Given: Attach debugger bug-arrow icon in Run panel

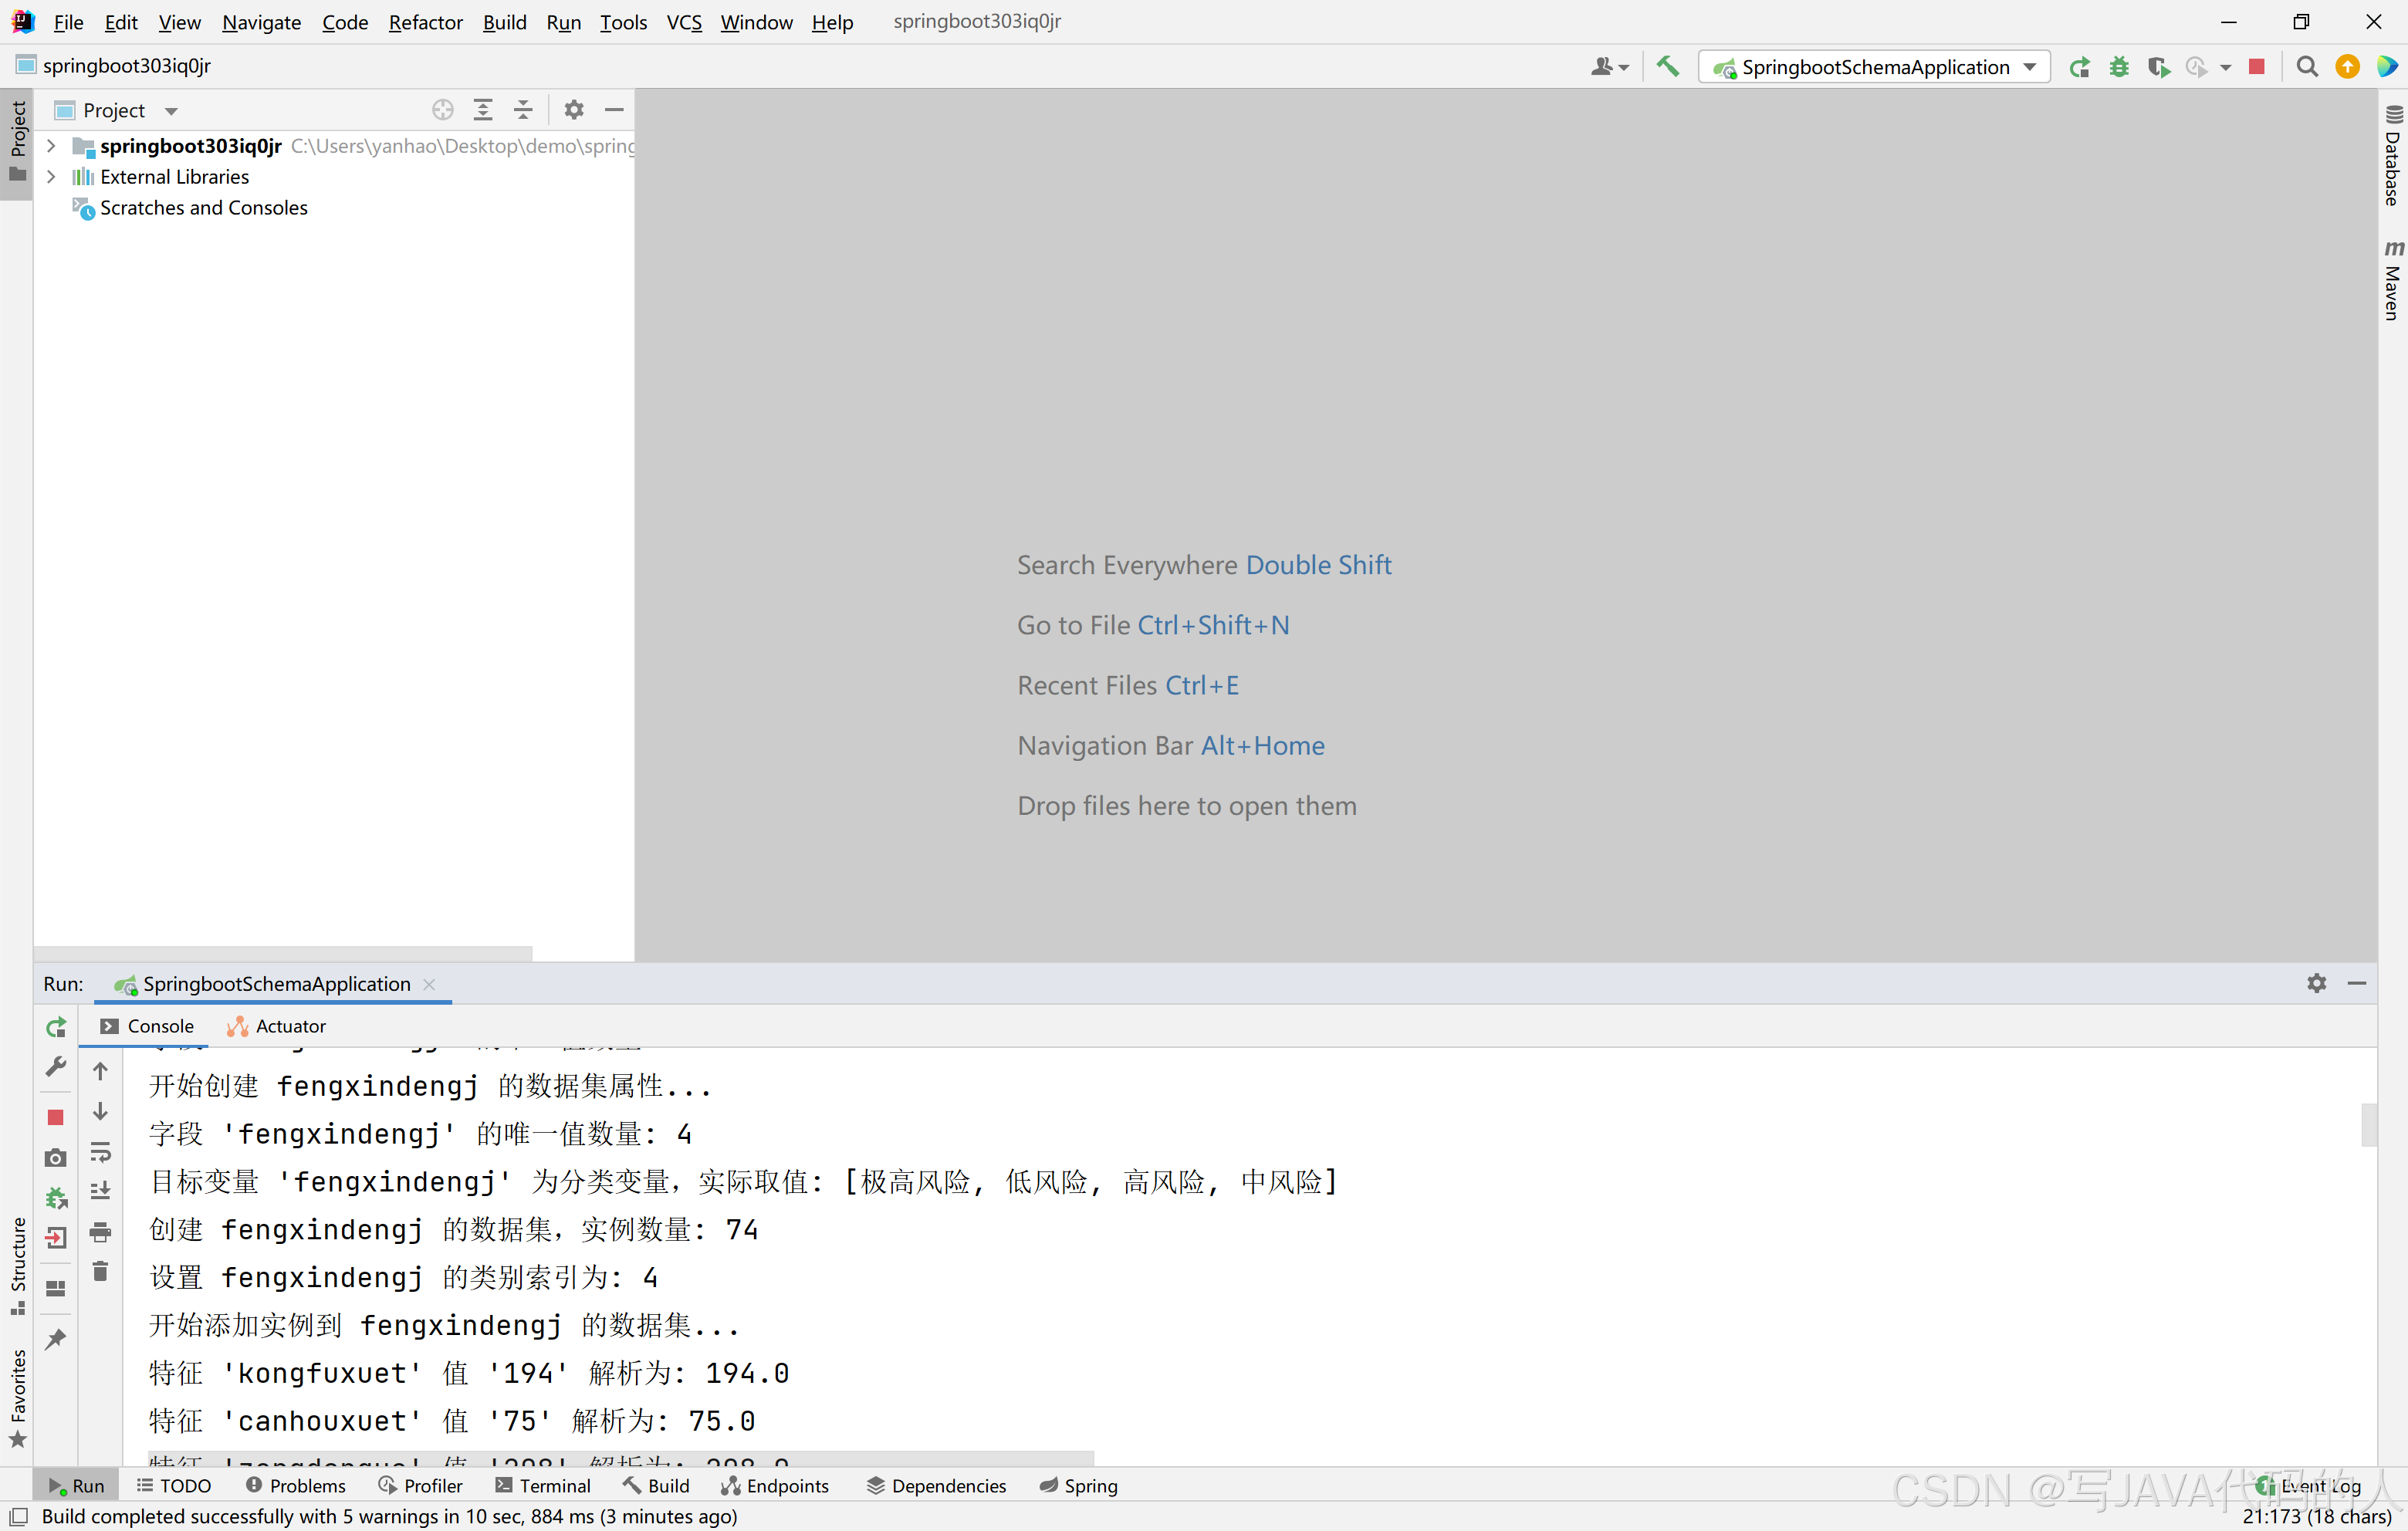Looking at the screenshot, I should click(56, 1198).
